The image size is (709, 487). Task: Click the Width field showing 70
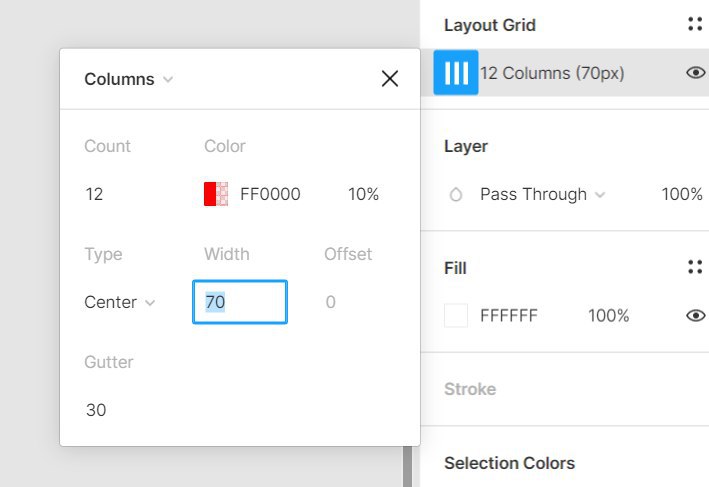coord(240,302)
